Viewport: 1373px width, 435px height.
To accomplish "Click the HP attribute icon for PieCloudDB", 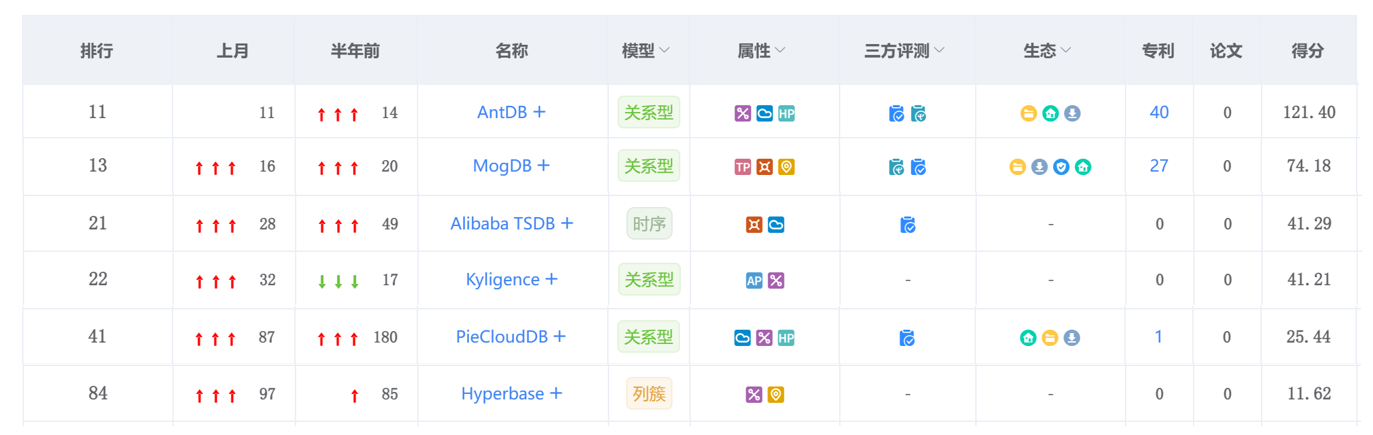I will click(x=786, y=338).
